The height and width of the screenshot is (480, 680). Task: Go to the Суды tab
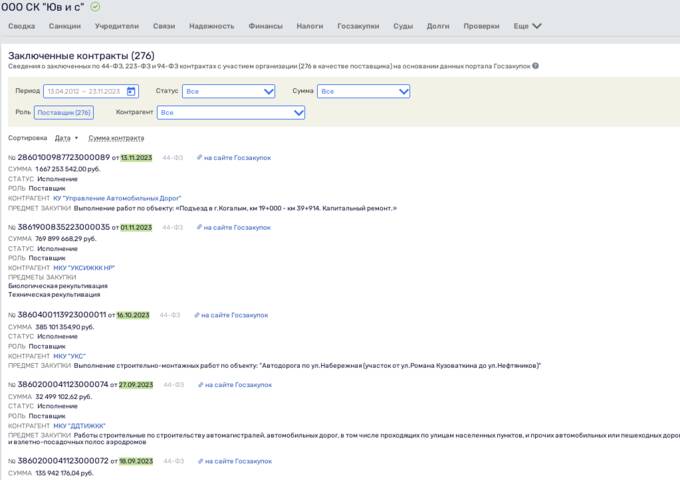403,26
